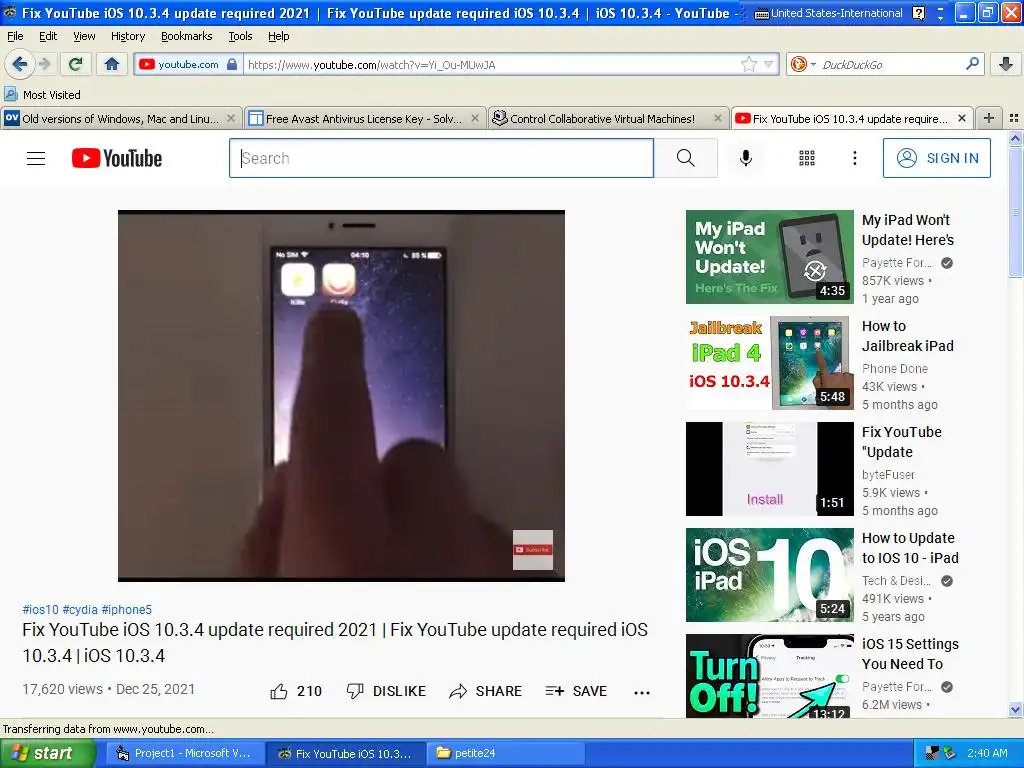Open the Bookmarks menu
Screen dimensions: 1024x768
[x=186, y=36]
